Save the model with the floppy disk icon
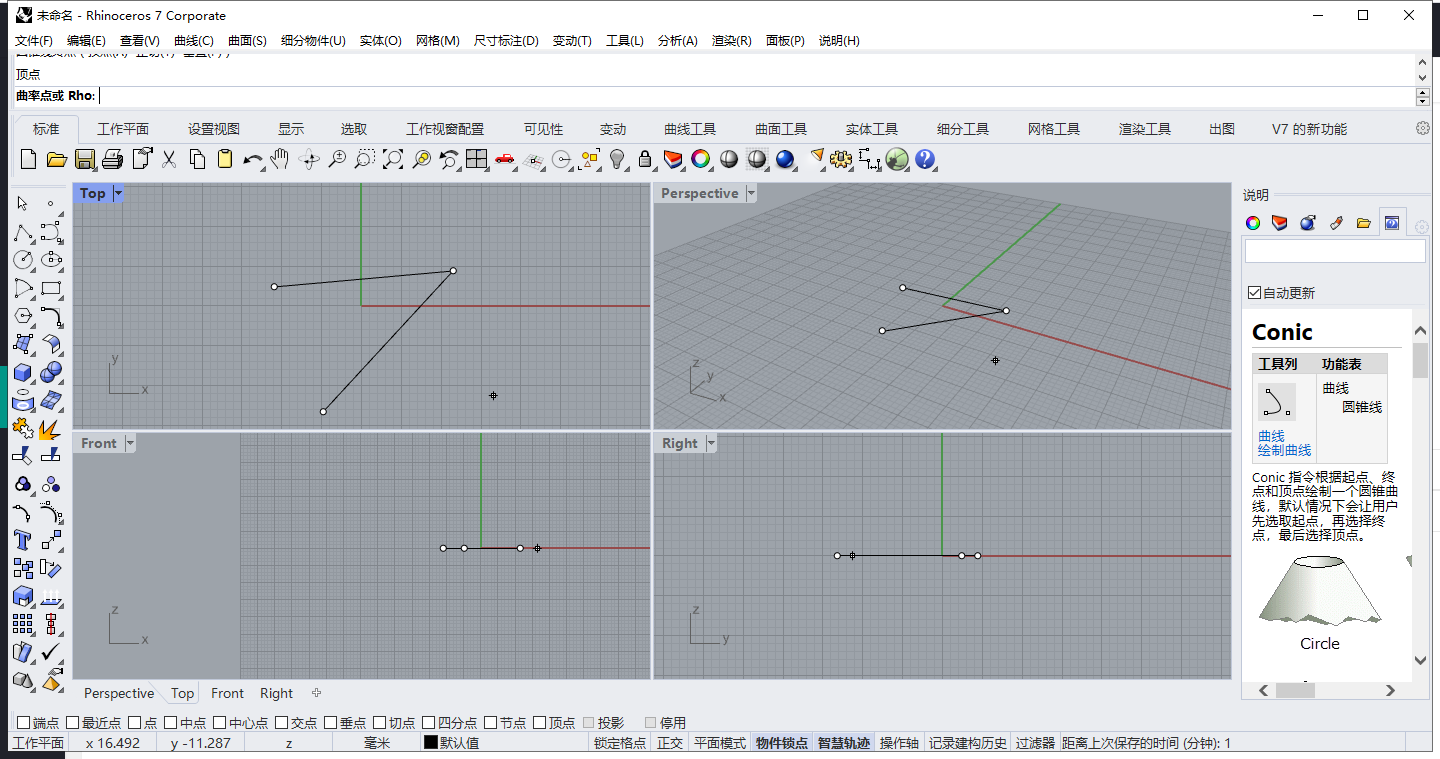The height and width of the screenshot is (759, 1440). point(84,159)
